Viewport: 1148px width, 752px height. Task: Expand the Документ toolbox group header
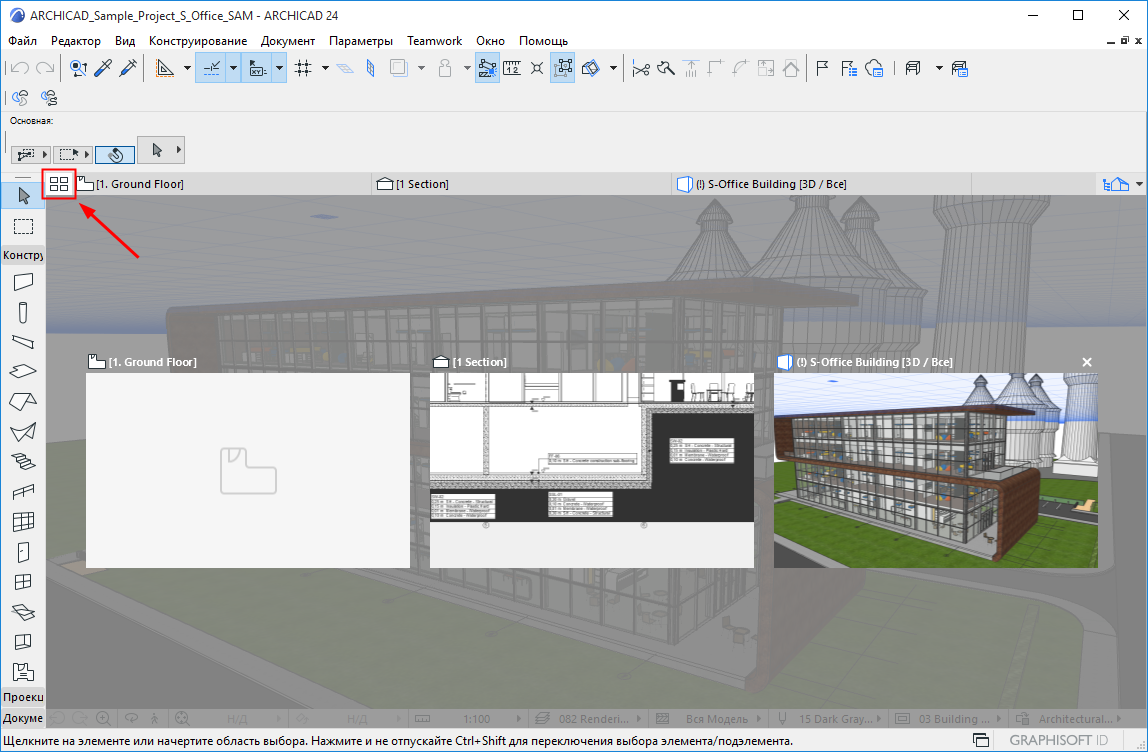pos(23,719)
